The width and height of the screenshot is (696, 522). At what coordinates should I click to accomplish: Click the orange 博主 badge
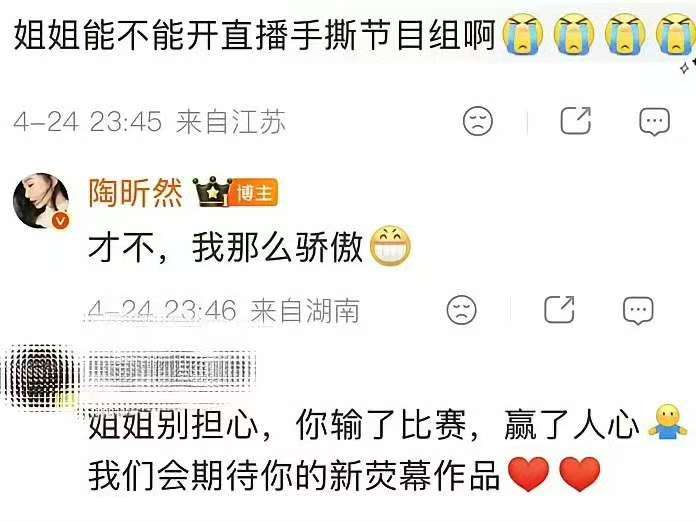[254, 193]
